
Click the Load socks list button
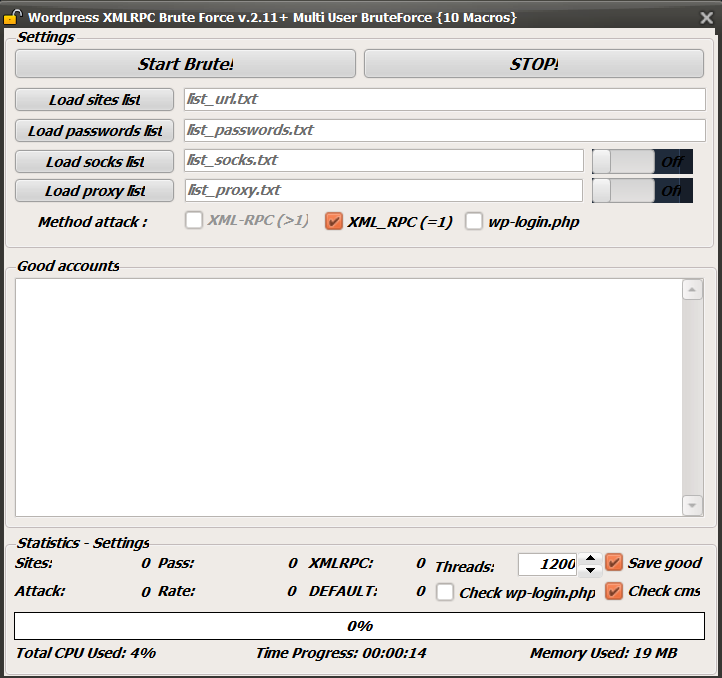coord(95,161)
